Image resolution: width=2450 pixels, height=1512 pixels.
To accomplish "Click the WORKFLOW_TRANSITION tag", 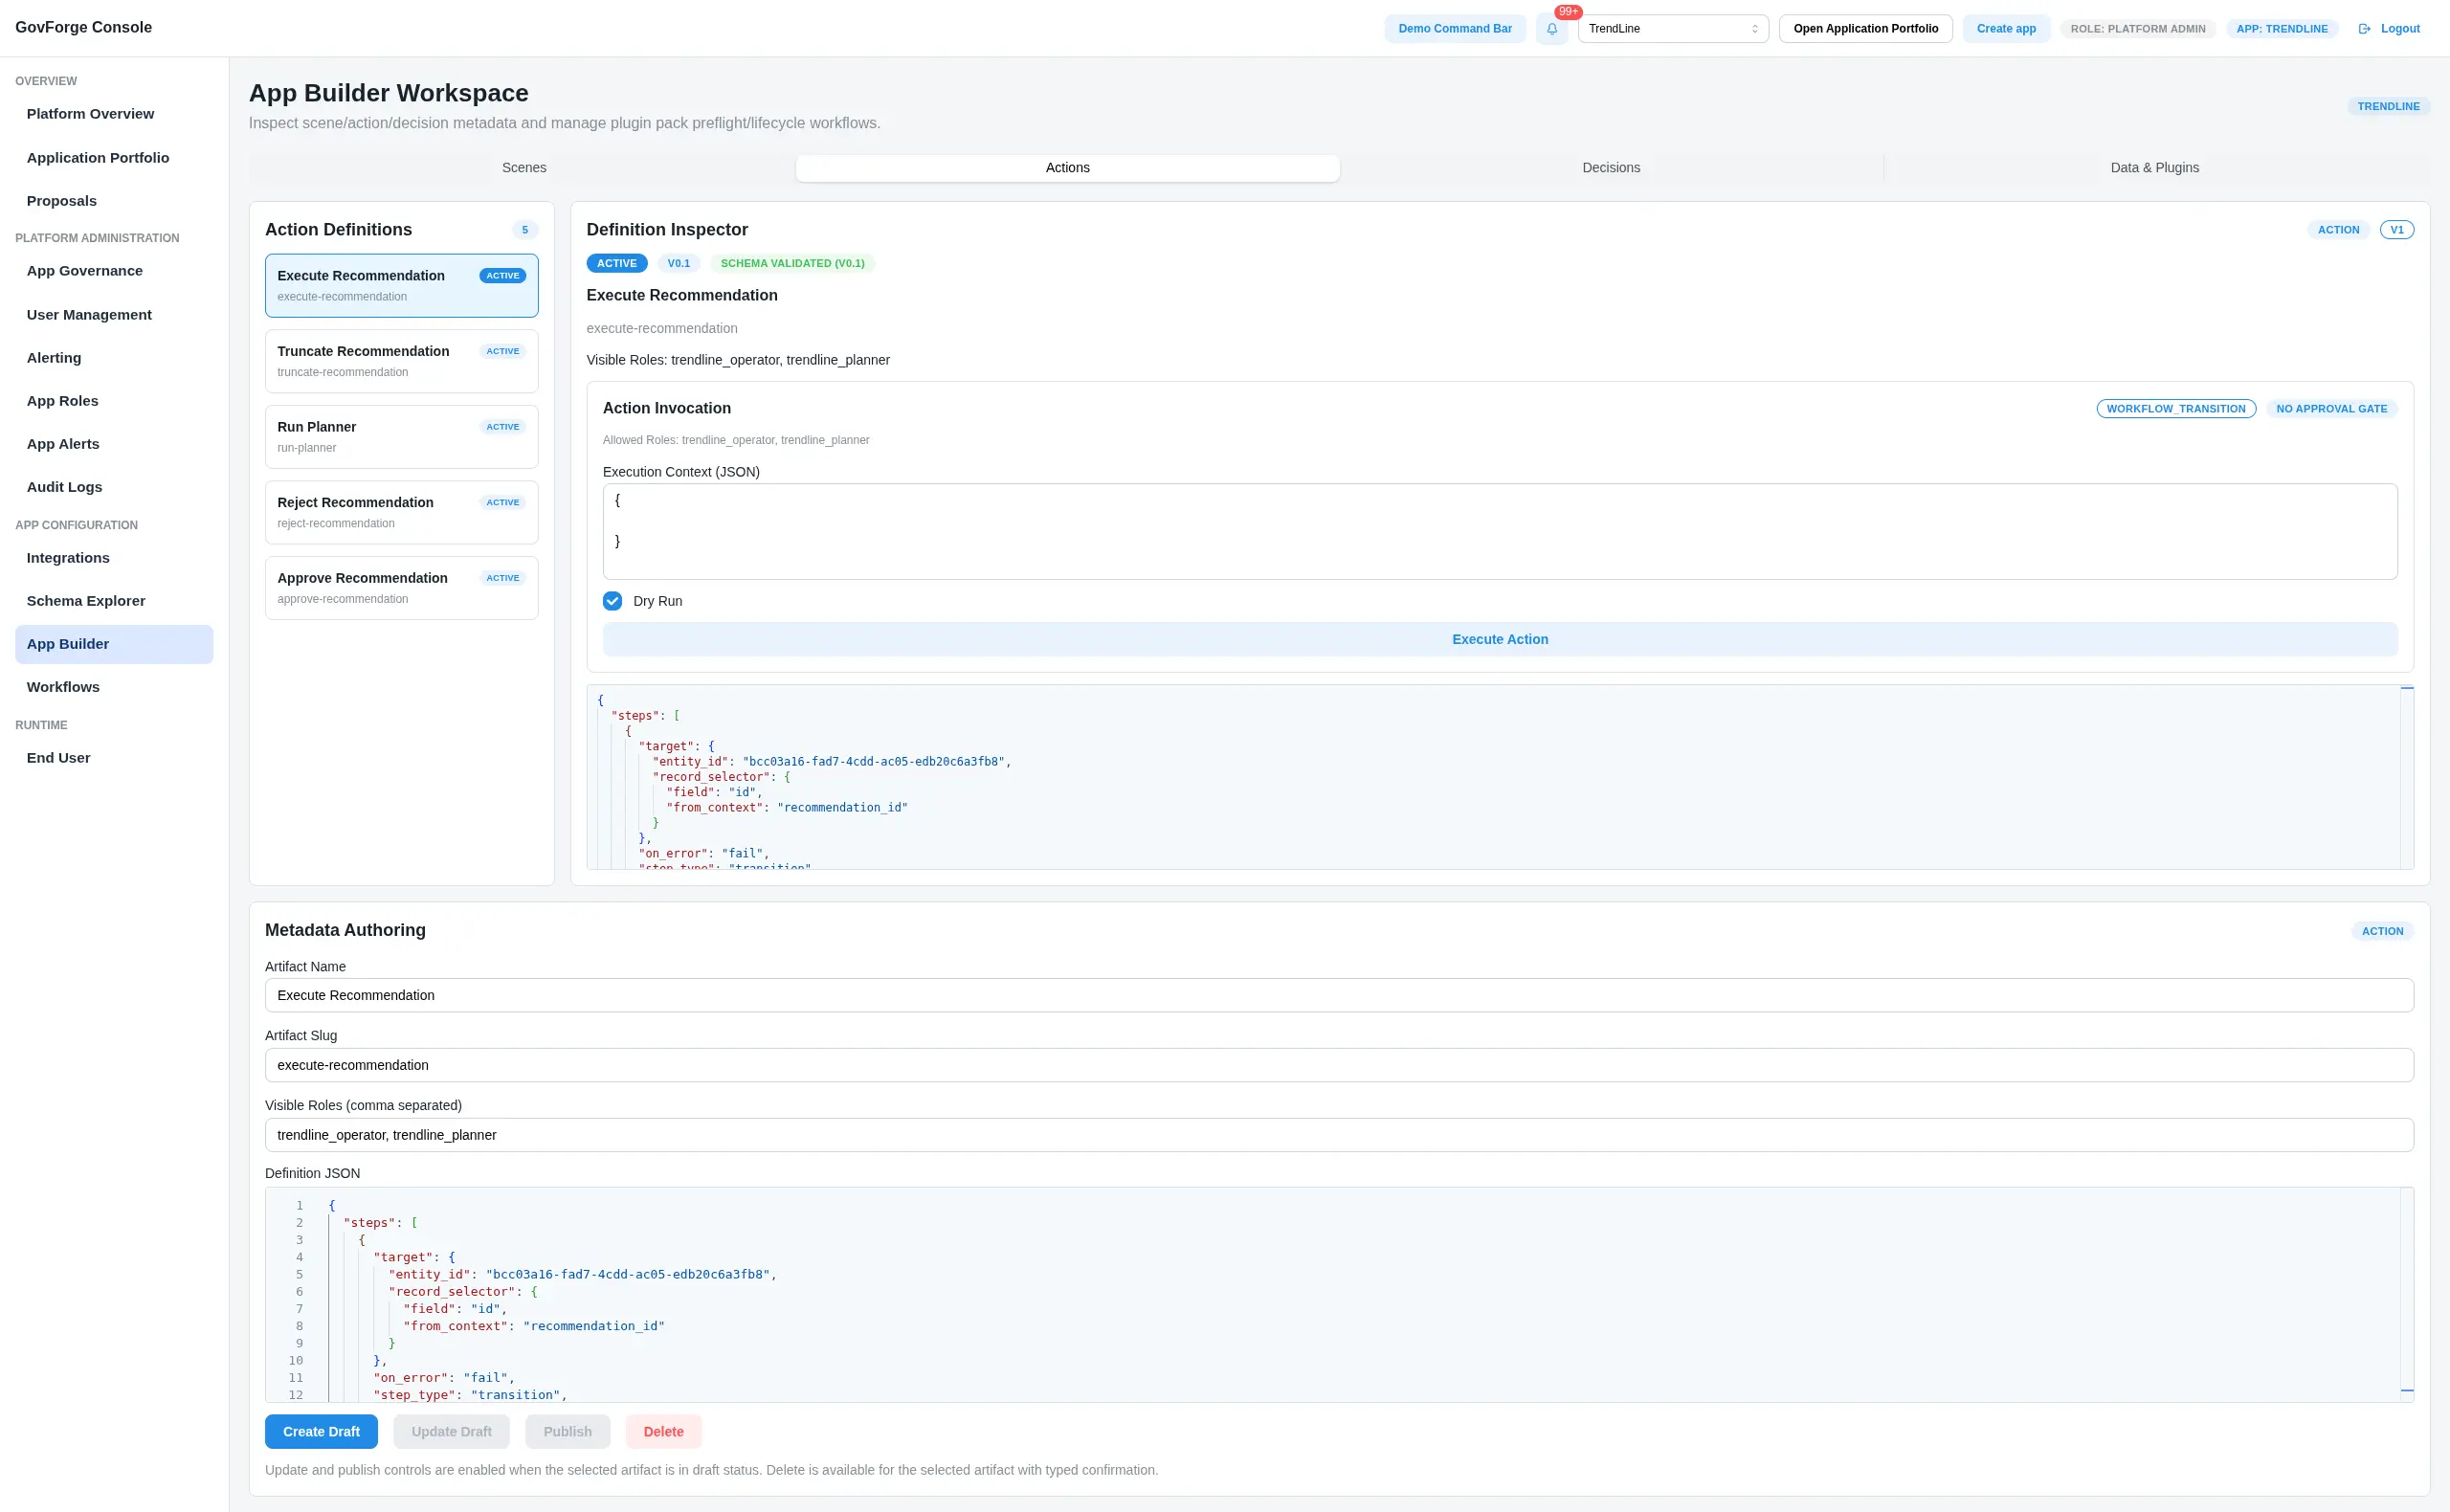I will point(2176,409).
